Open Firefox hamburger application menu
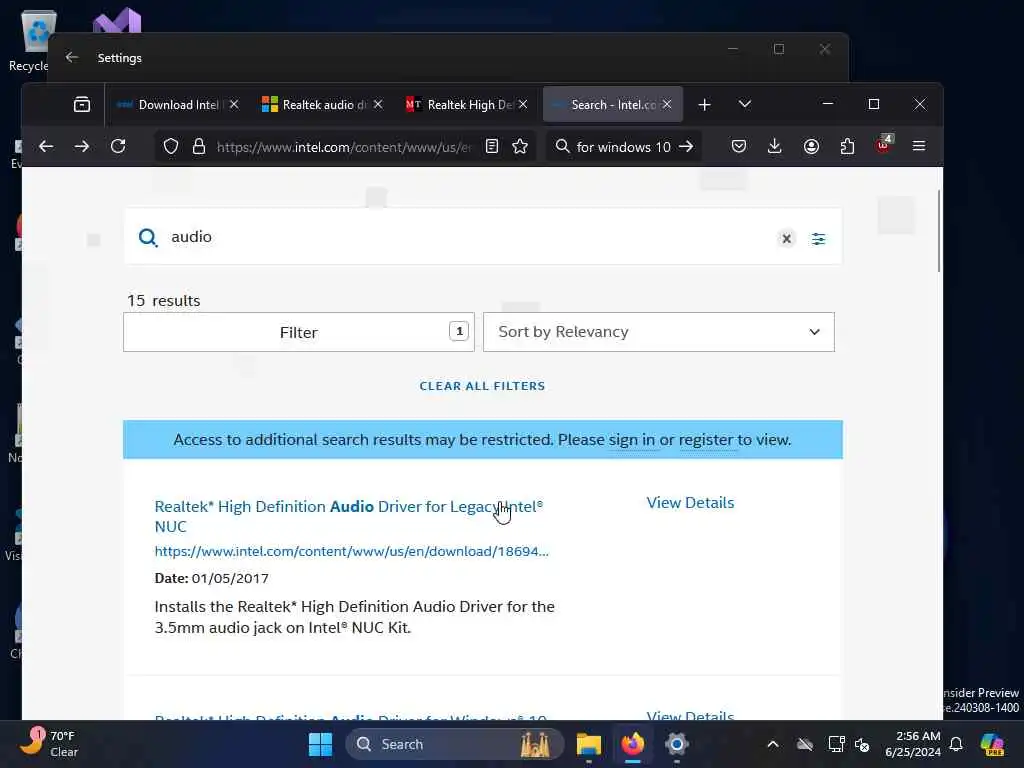The width and height of the screenshot is (1024, 768). [919, 146]
